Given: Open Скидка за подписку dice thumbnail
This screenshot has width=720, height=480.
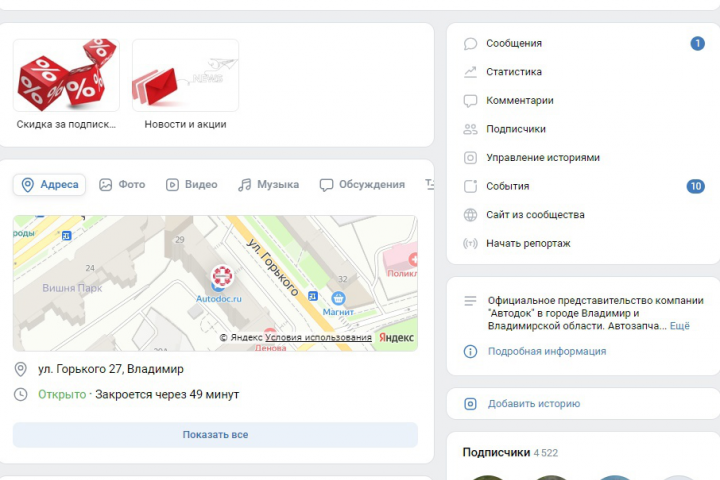Looking at the screenshot, I should tap(66, 75).
